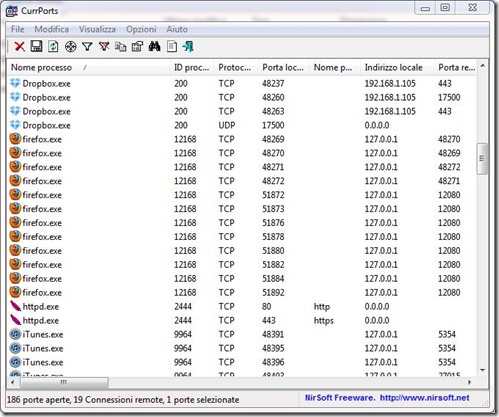Open the Modifica menu
The width and height of the screenshot is (499, 417).
(52, 29)
